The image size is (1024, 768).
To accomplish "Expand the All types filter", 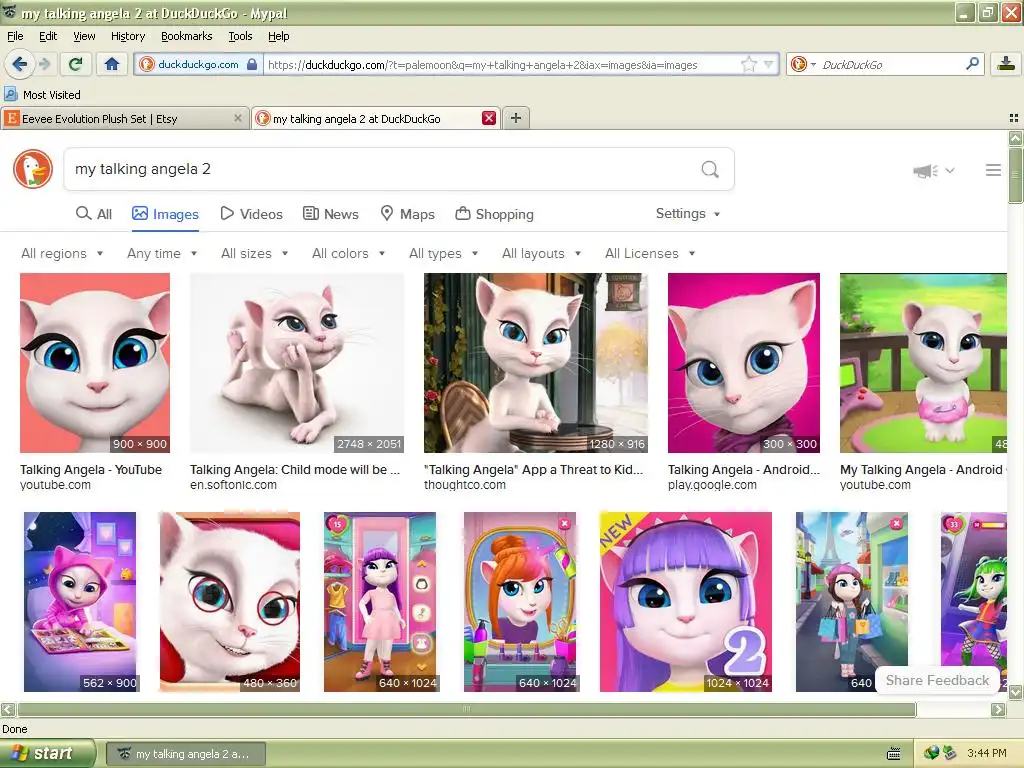I will tap(443, 253).
